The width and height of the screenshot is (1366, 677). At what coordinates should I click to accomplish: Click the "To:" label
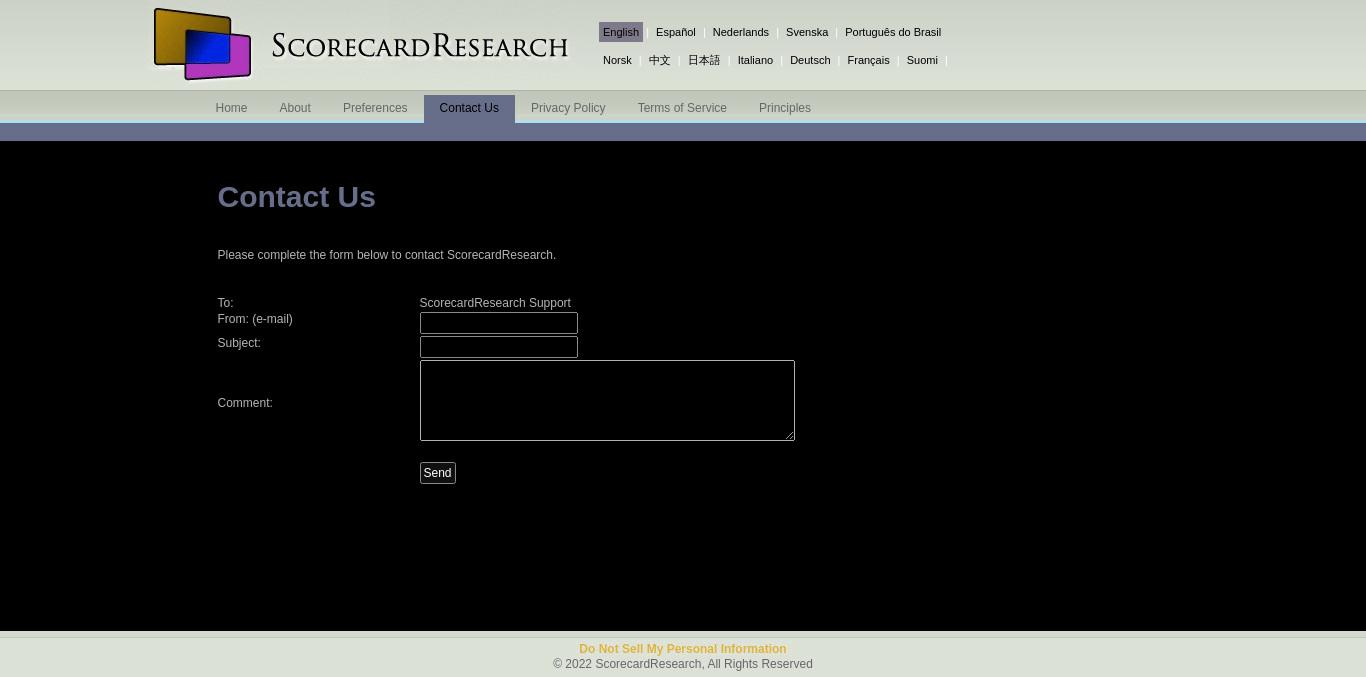click(225, 303)
